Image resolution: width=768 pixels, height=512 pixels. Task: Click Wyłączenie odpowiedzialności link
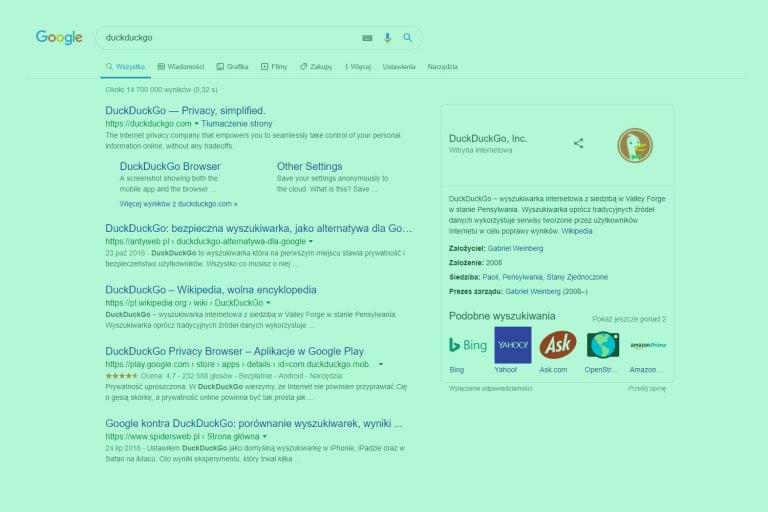[x=490, y=389]
